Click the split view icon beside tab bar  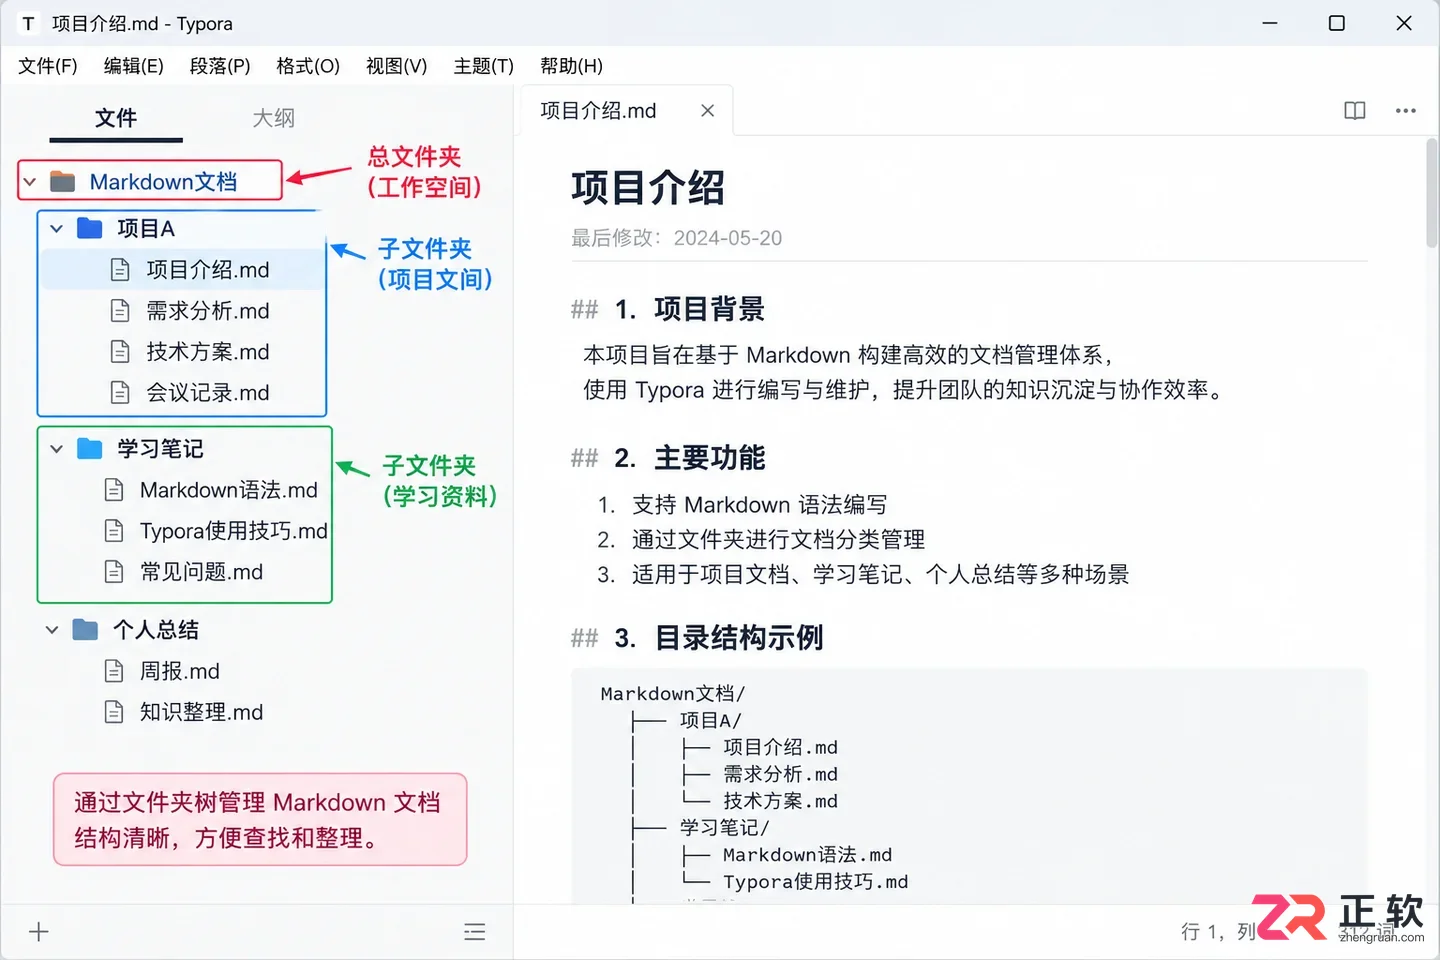(1355, 111)
